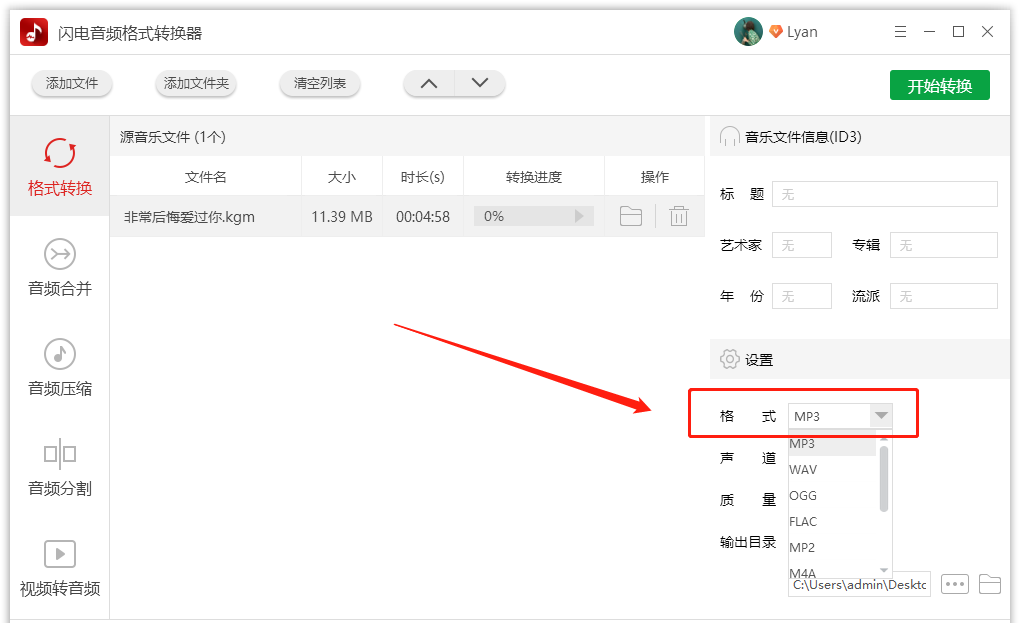Move selected file down with arrow

480,83
